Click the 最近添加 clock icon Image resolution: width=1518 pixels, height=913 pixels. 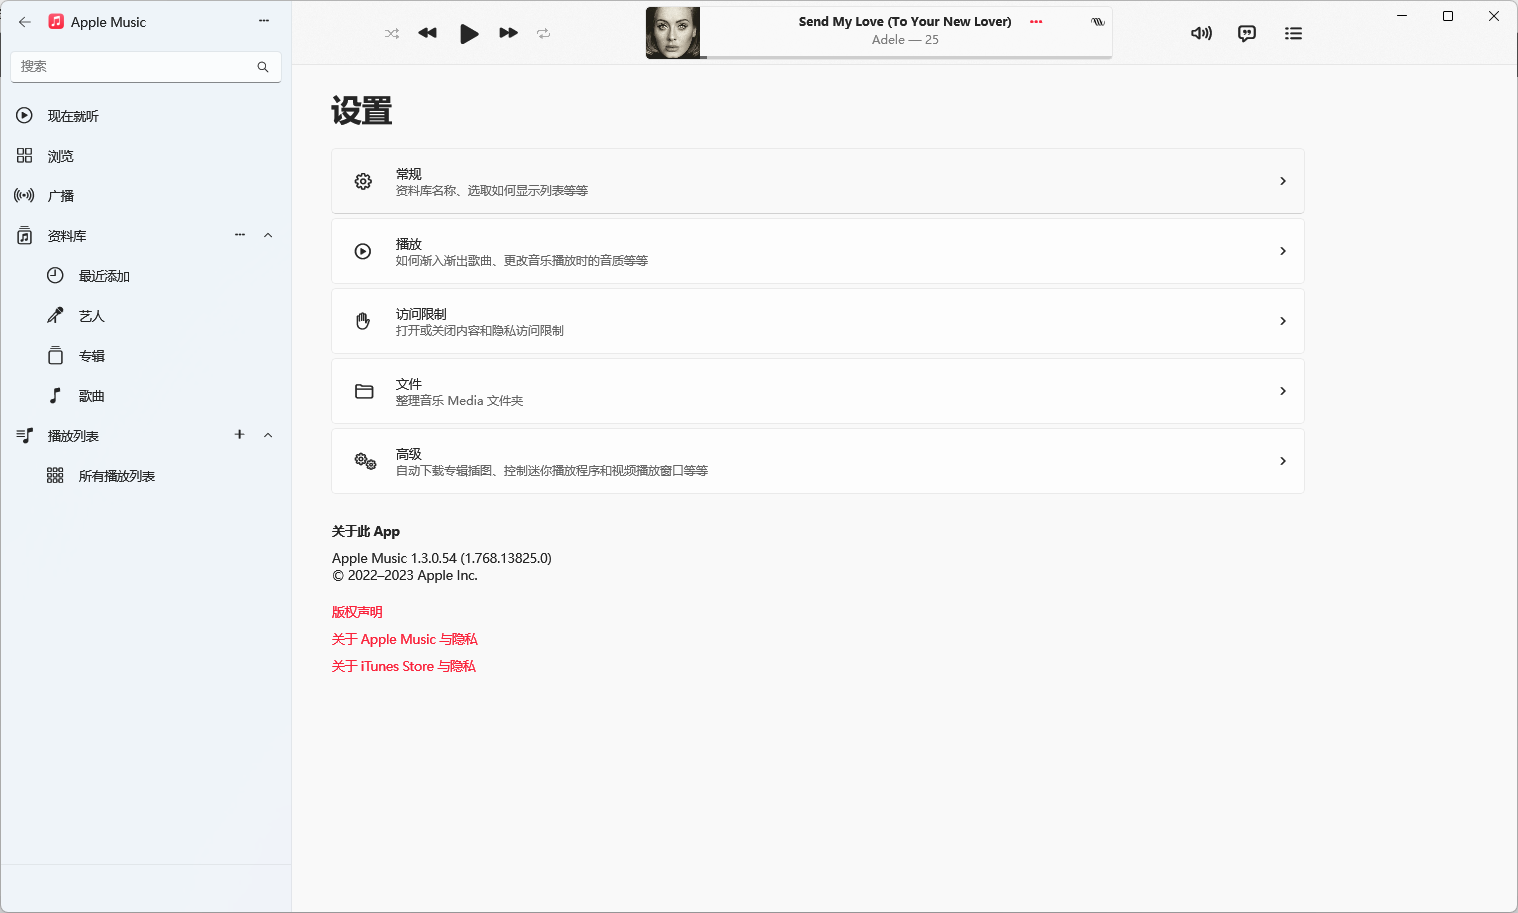coord(56,276)
